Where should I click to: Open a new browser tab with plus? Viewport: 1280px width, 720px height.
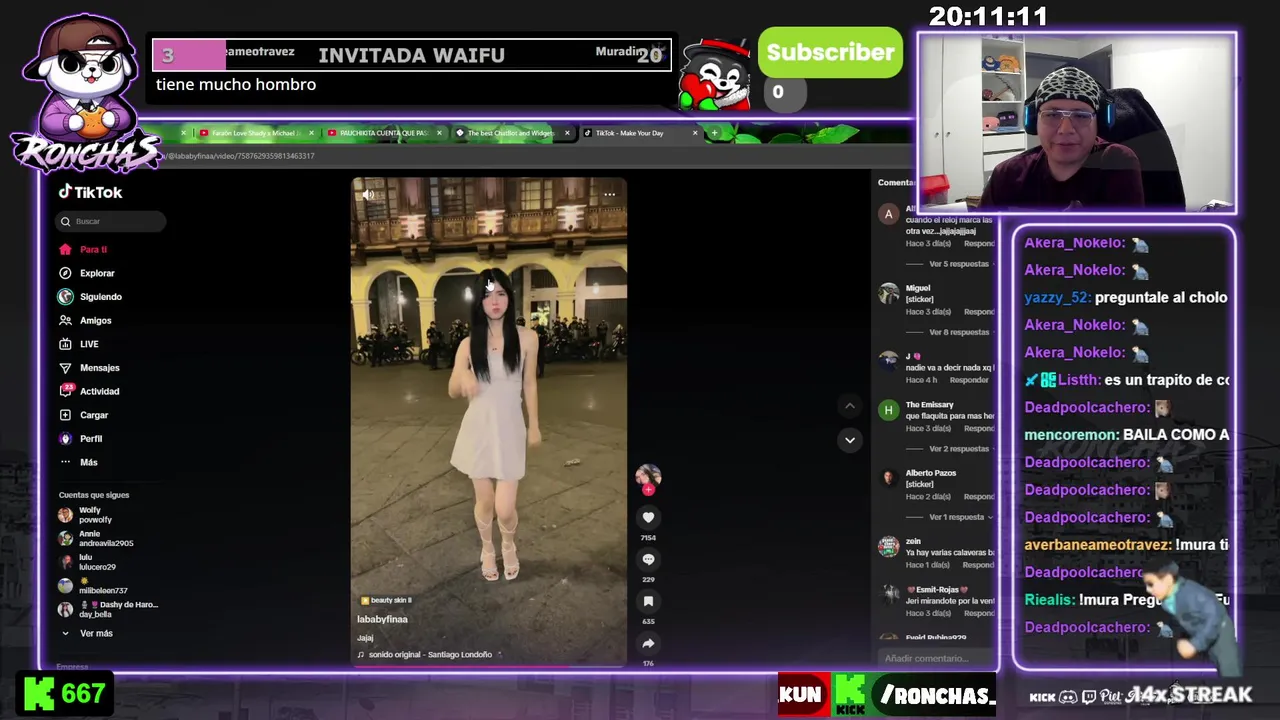[x=714, y=133]
